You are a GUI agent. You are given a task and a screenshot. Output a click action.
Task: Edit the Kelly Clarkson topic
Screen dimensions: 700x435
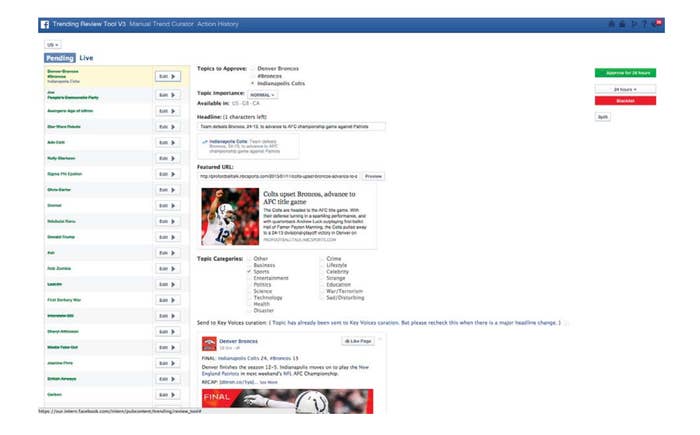[x=168, y=159]
